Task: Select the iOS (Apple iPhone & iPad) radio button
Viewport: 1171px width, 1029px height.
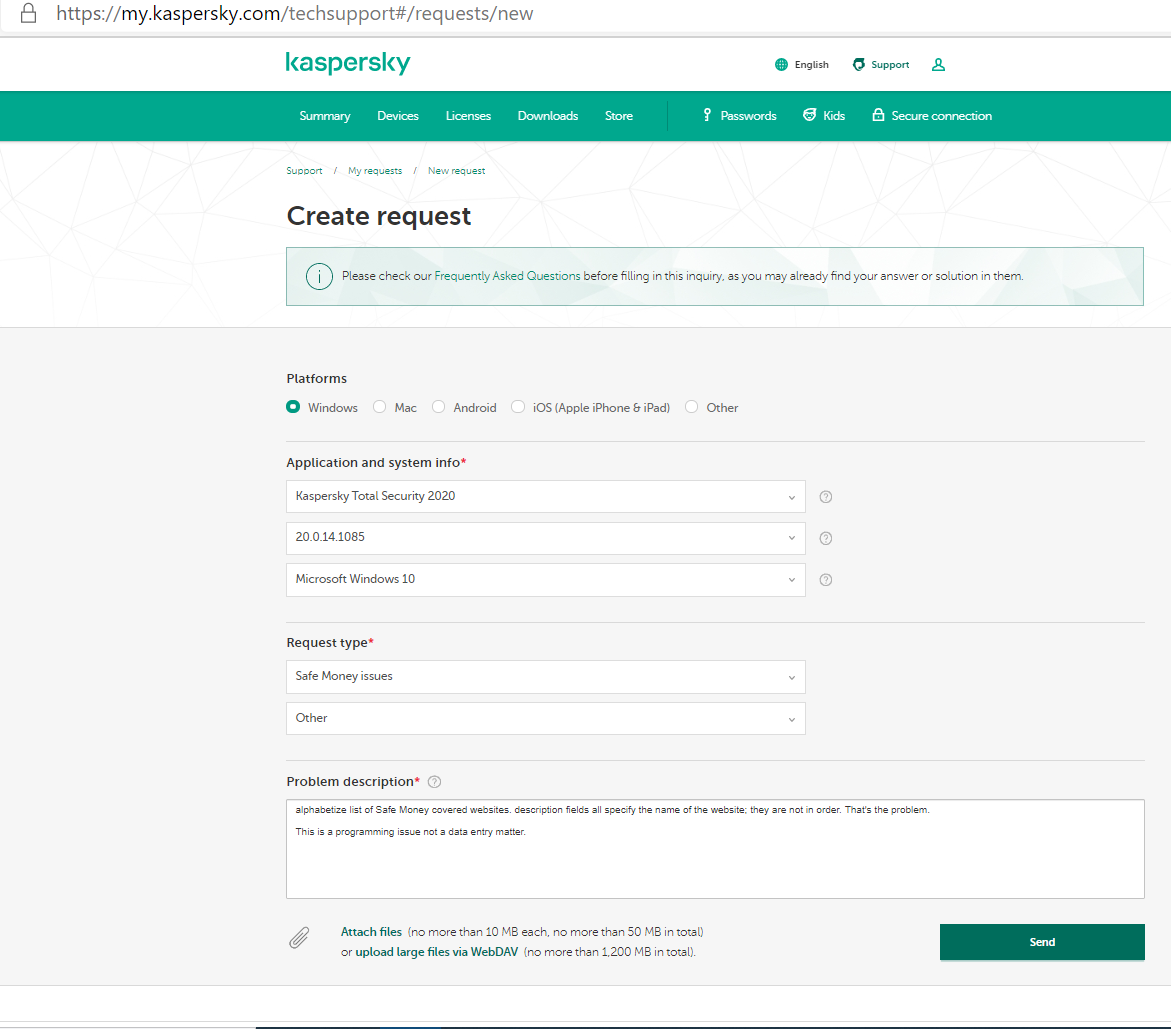Action: [x=518, y=407]
